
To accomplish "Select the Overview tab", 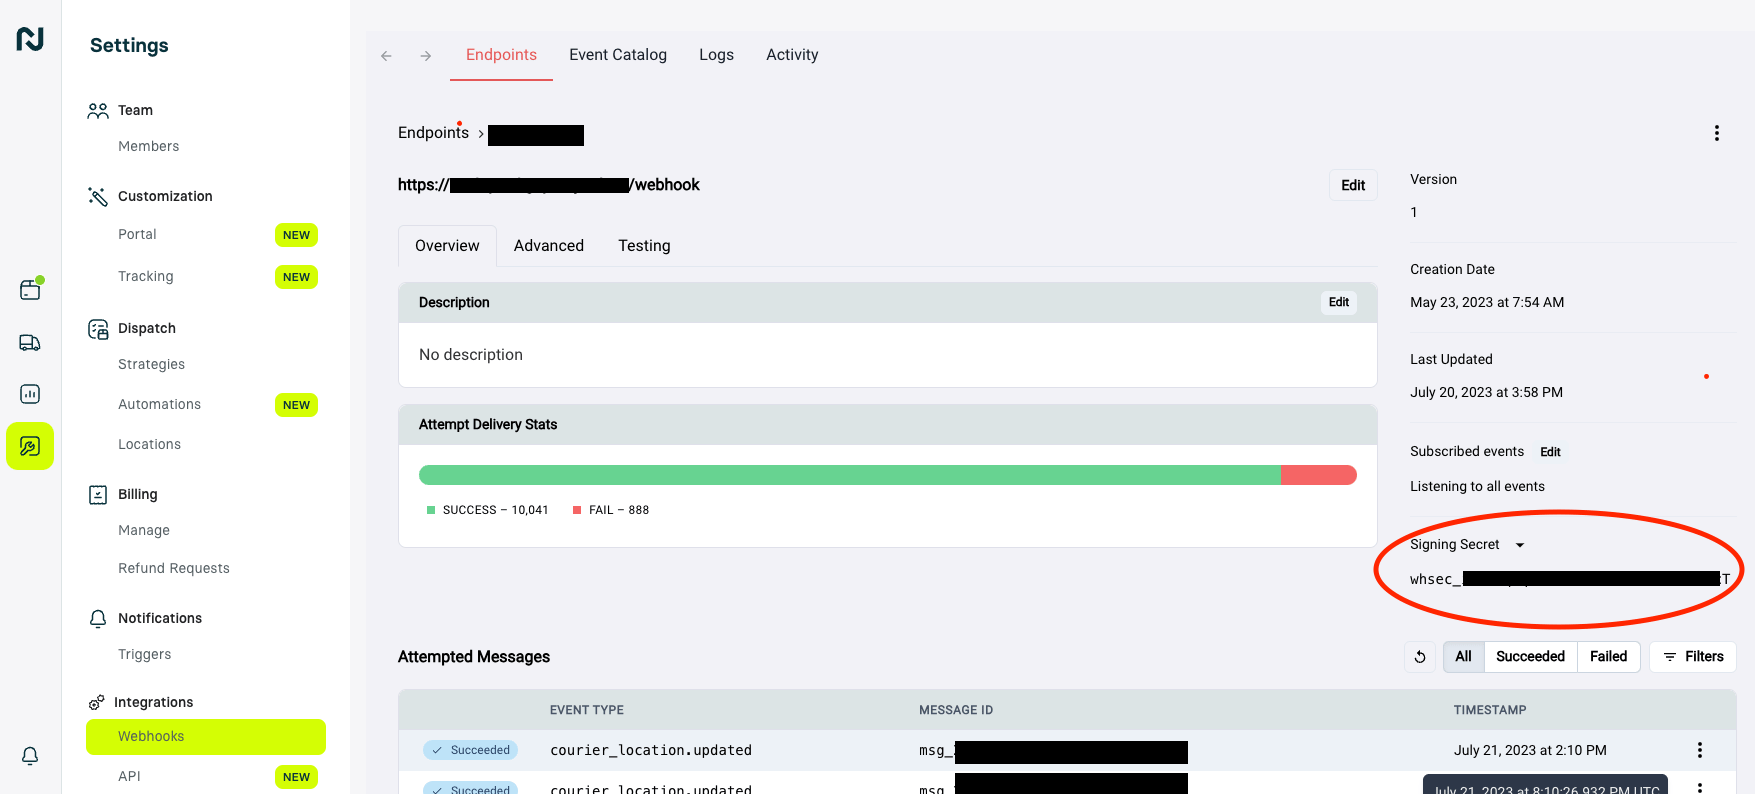I will tap(447, 246).
